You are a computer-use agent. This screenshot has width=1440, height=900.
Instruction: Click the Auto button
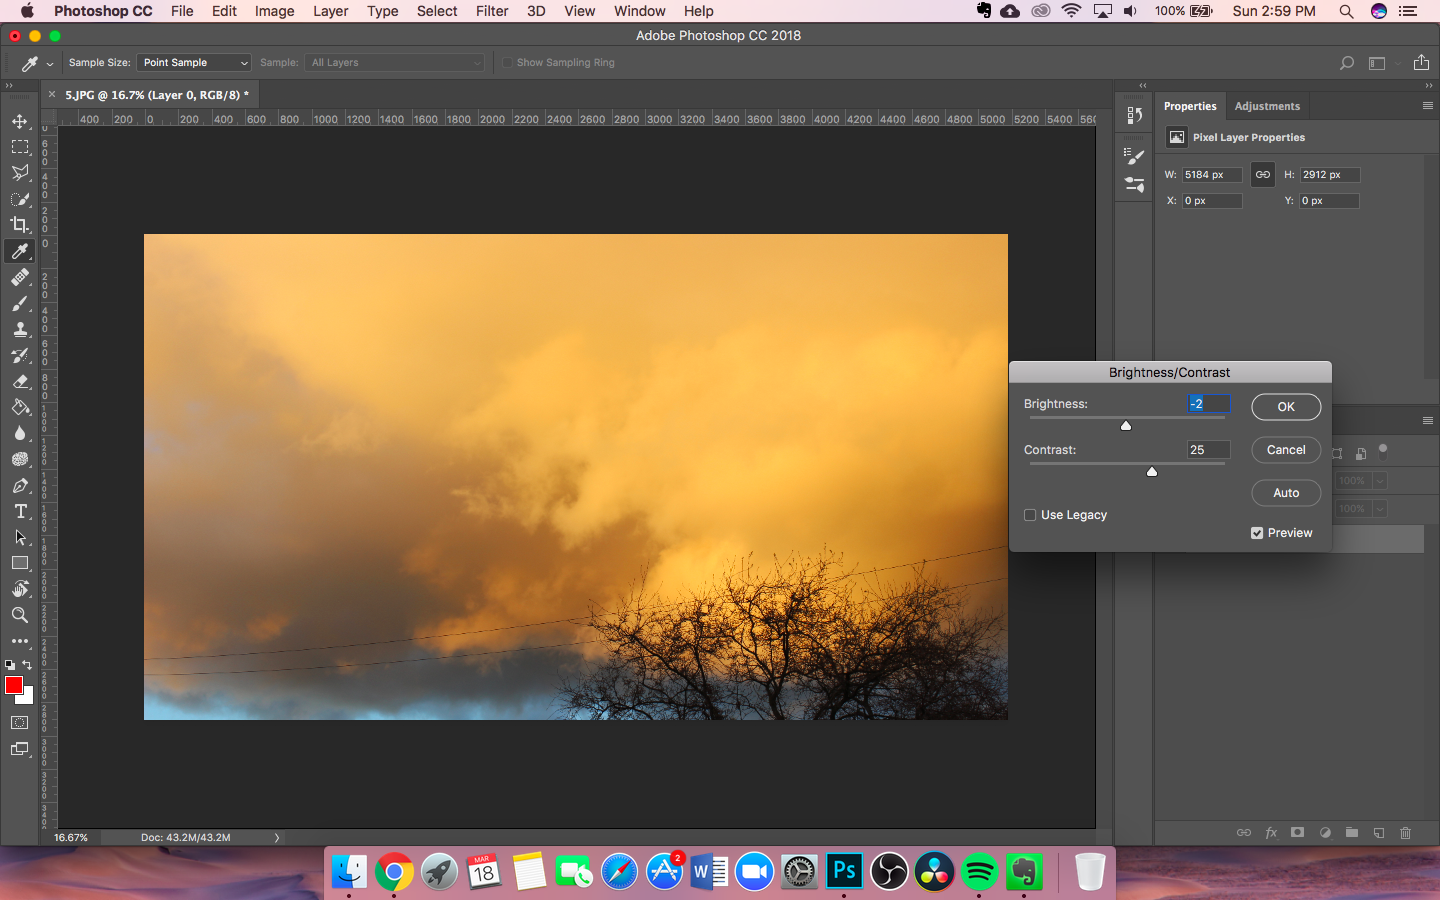click(1286, 493)
